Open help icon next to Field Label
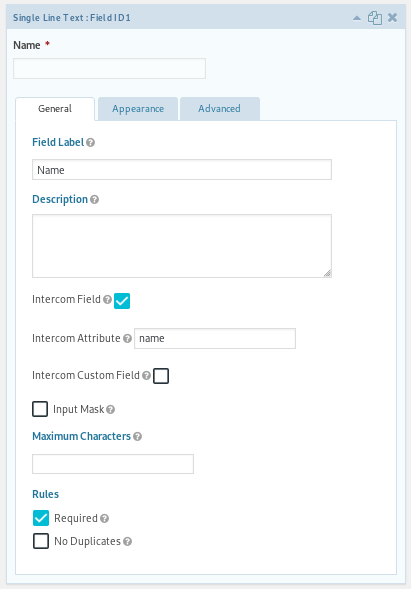 pyautogui.click(x=90, y=143)
